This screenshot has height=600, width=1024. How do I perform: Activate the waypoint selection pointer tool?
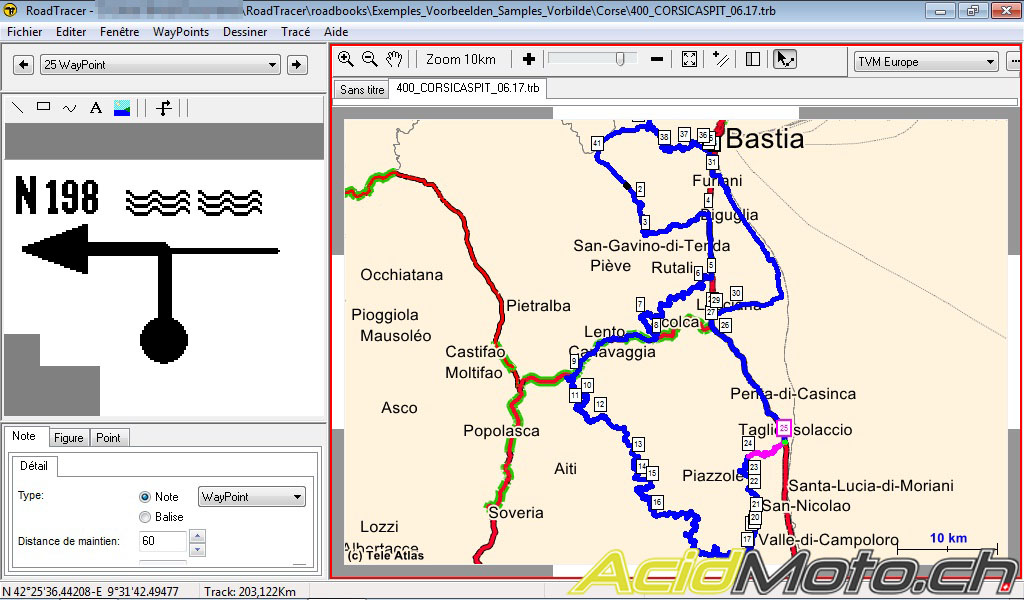coord(784,59)
